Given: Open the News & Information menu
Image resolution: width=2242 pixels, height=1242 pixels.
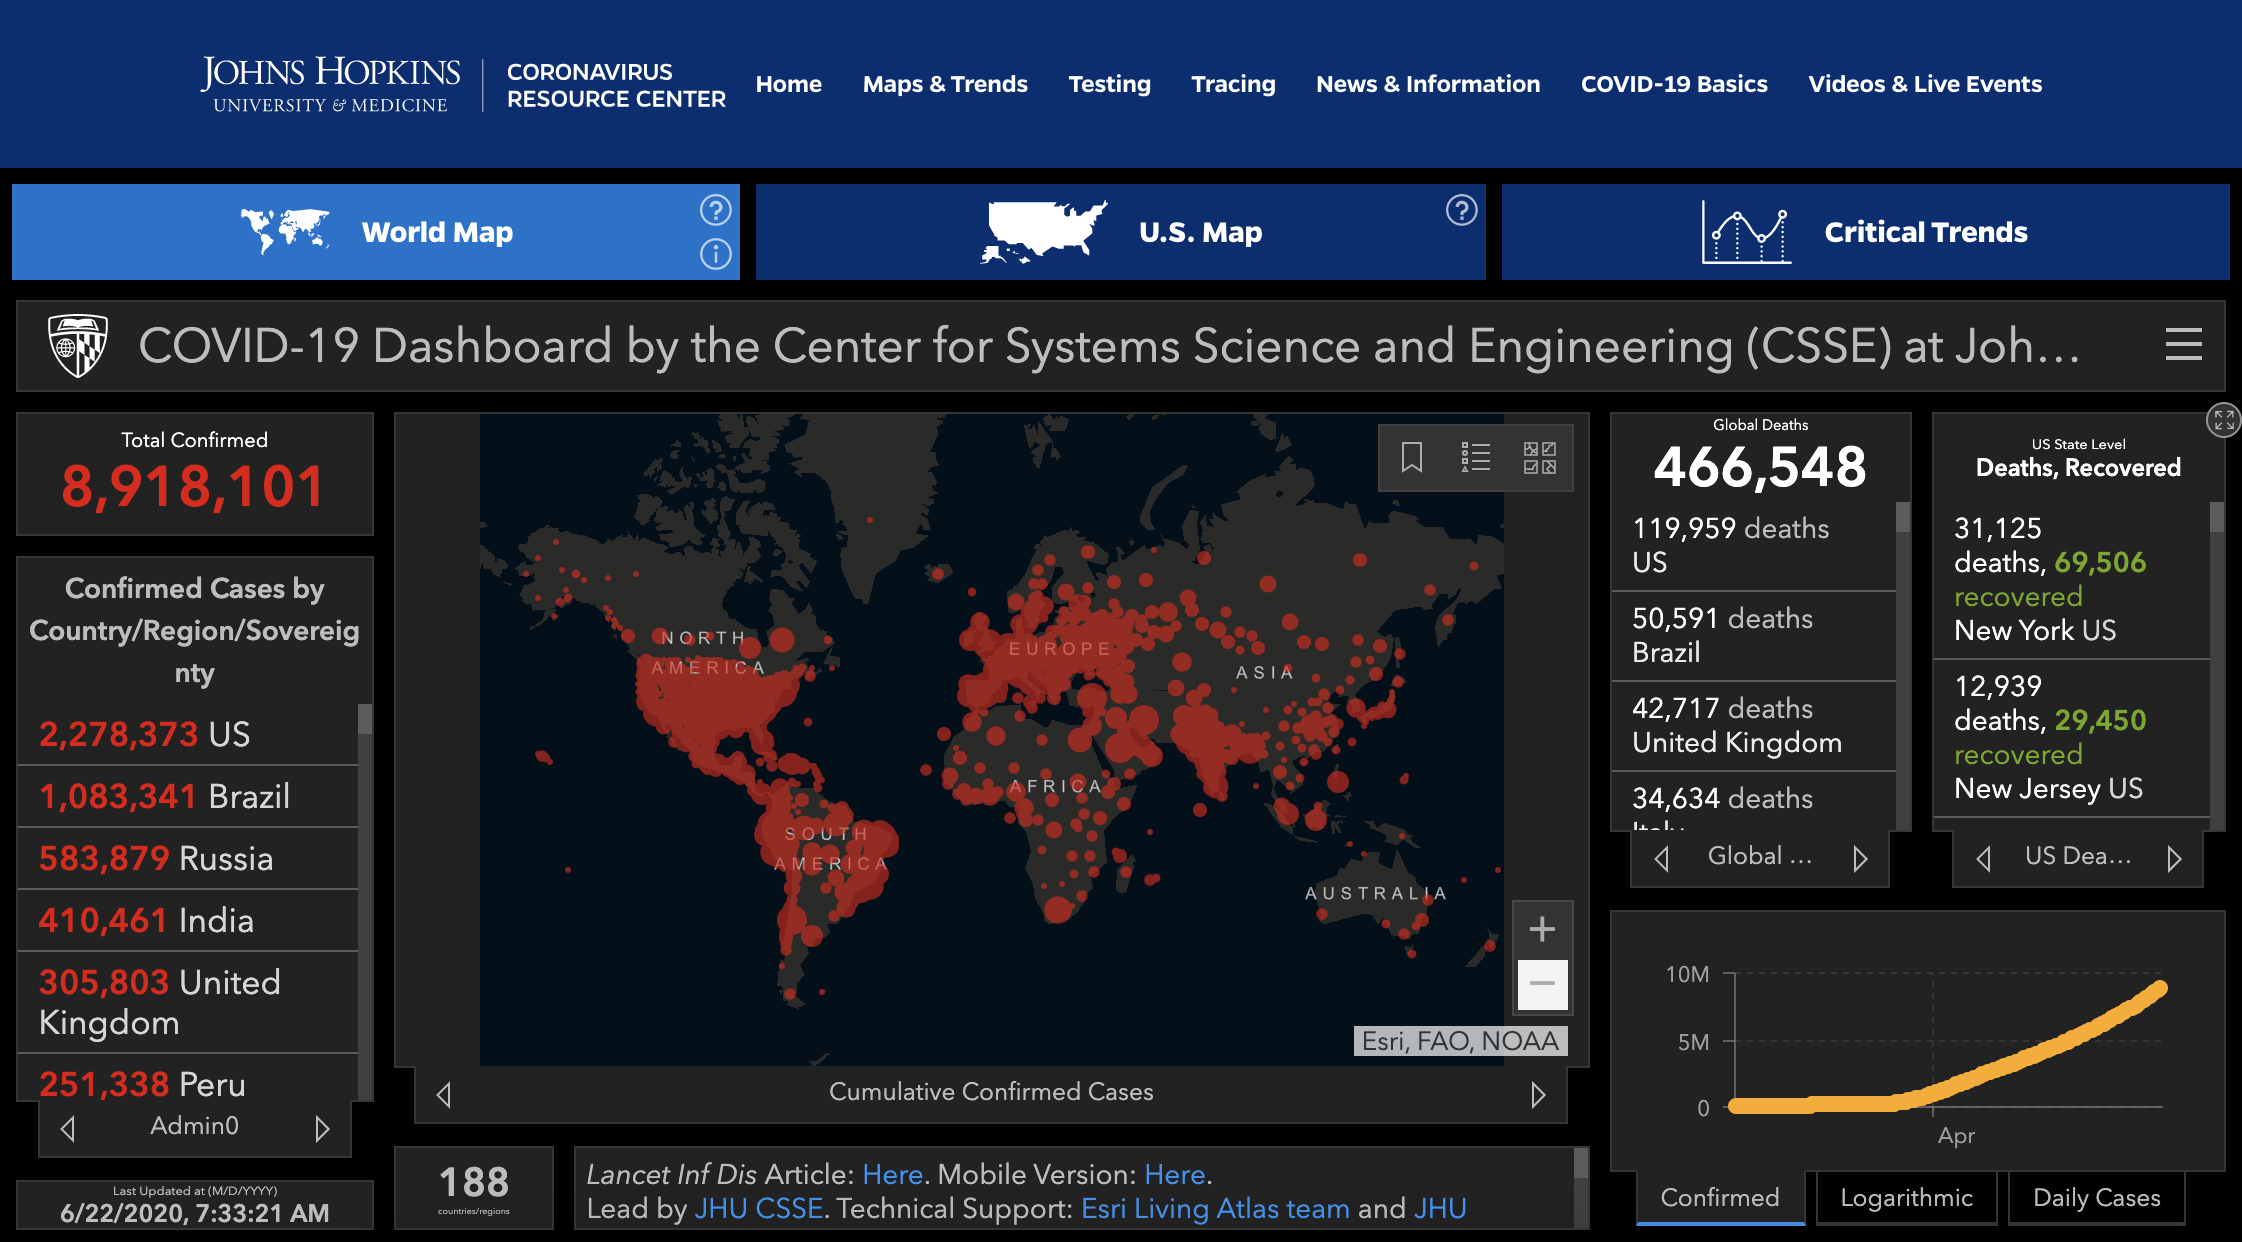Looking at the screenshot, I should point(1428,84).
